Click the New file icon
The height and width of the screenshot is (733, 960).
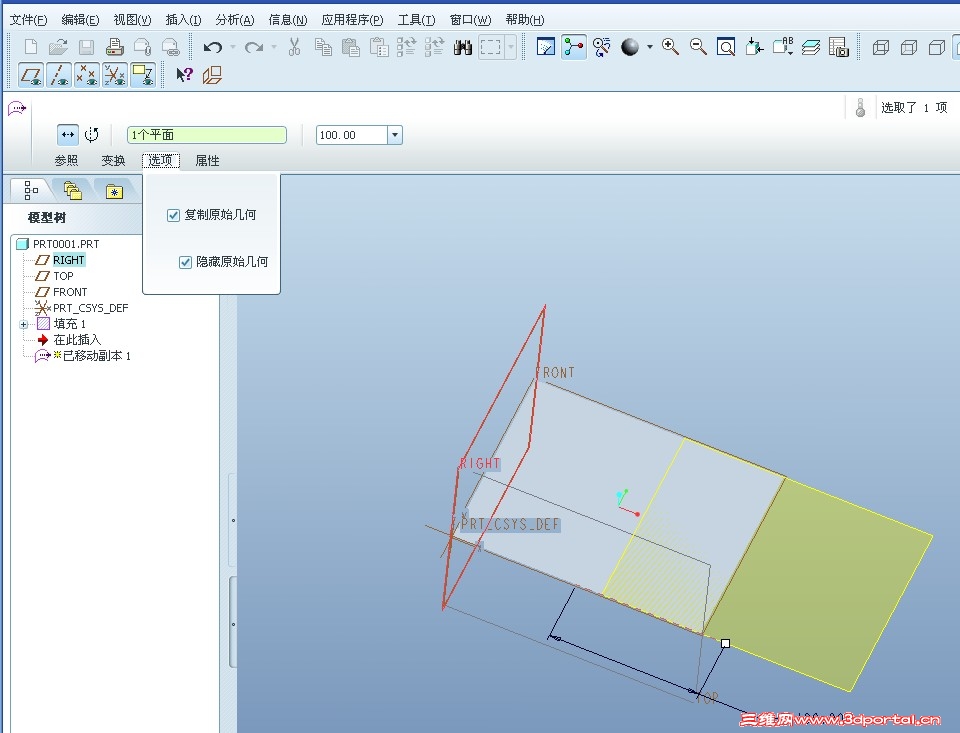click(x=31, y=47)
